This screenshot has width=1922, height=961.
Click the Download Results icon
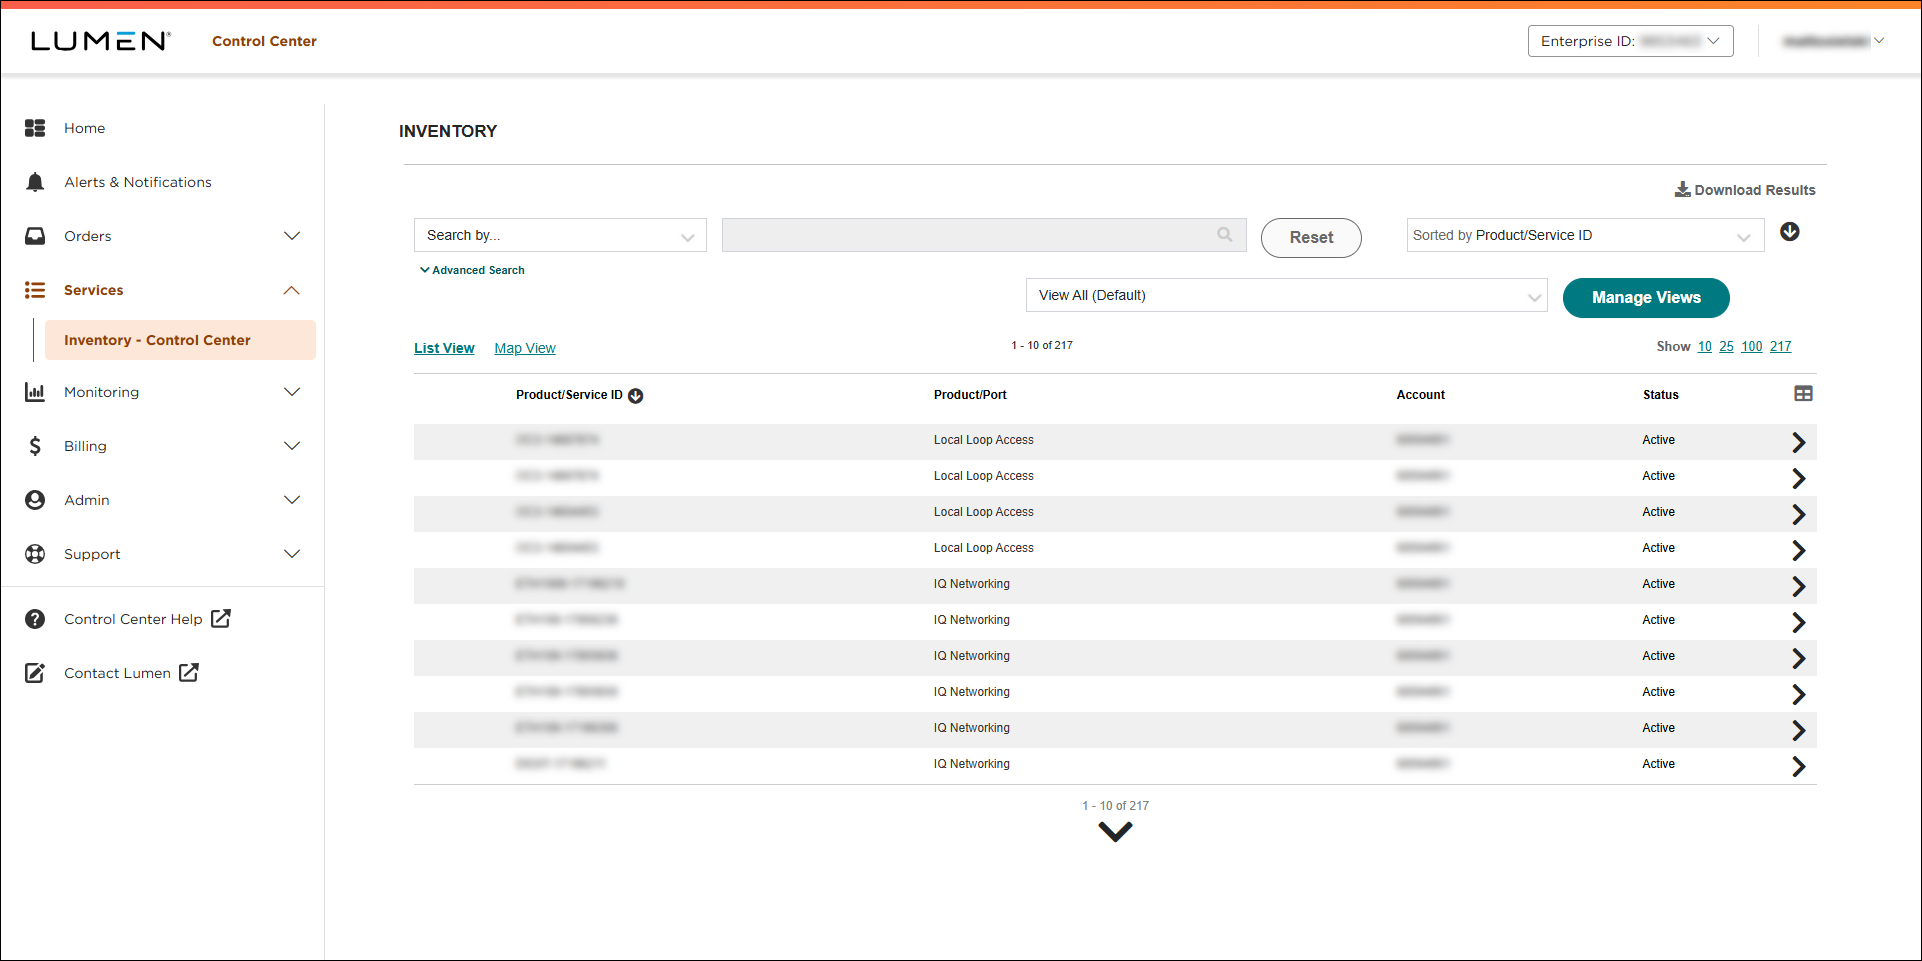[x=1682, y=190]
